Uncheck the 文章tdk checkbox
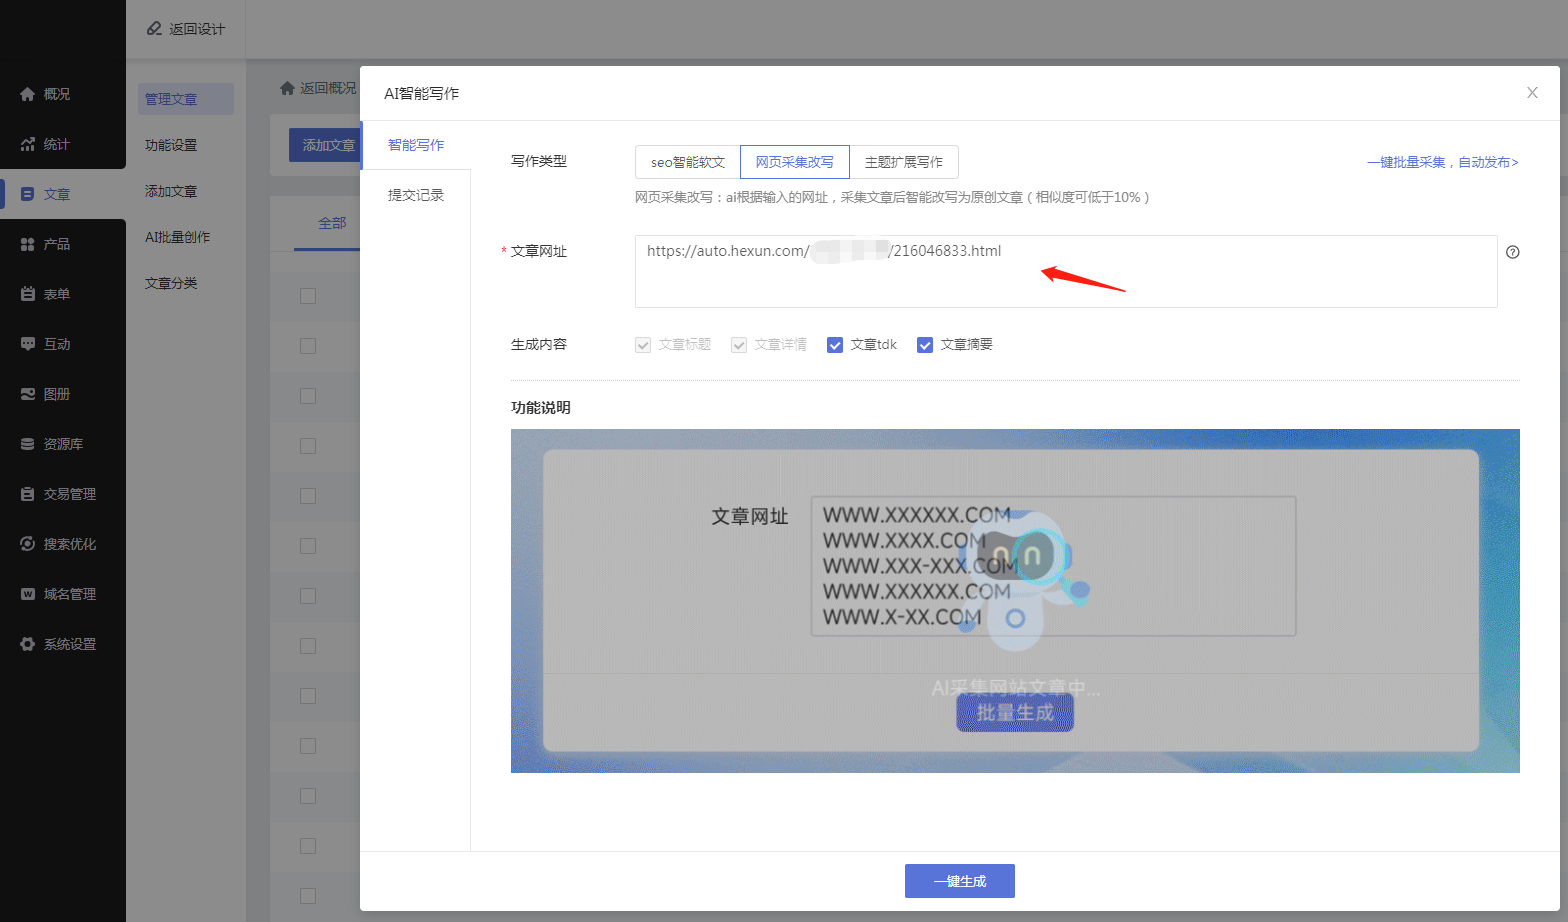Screen dimensions: 1568x922 835,345
